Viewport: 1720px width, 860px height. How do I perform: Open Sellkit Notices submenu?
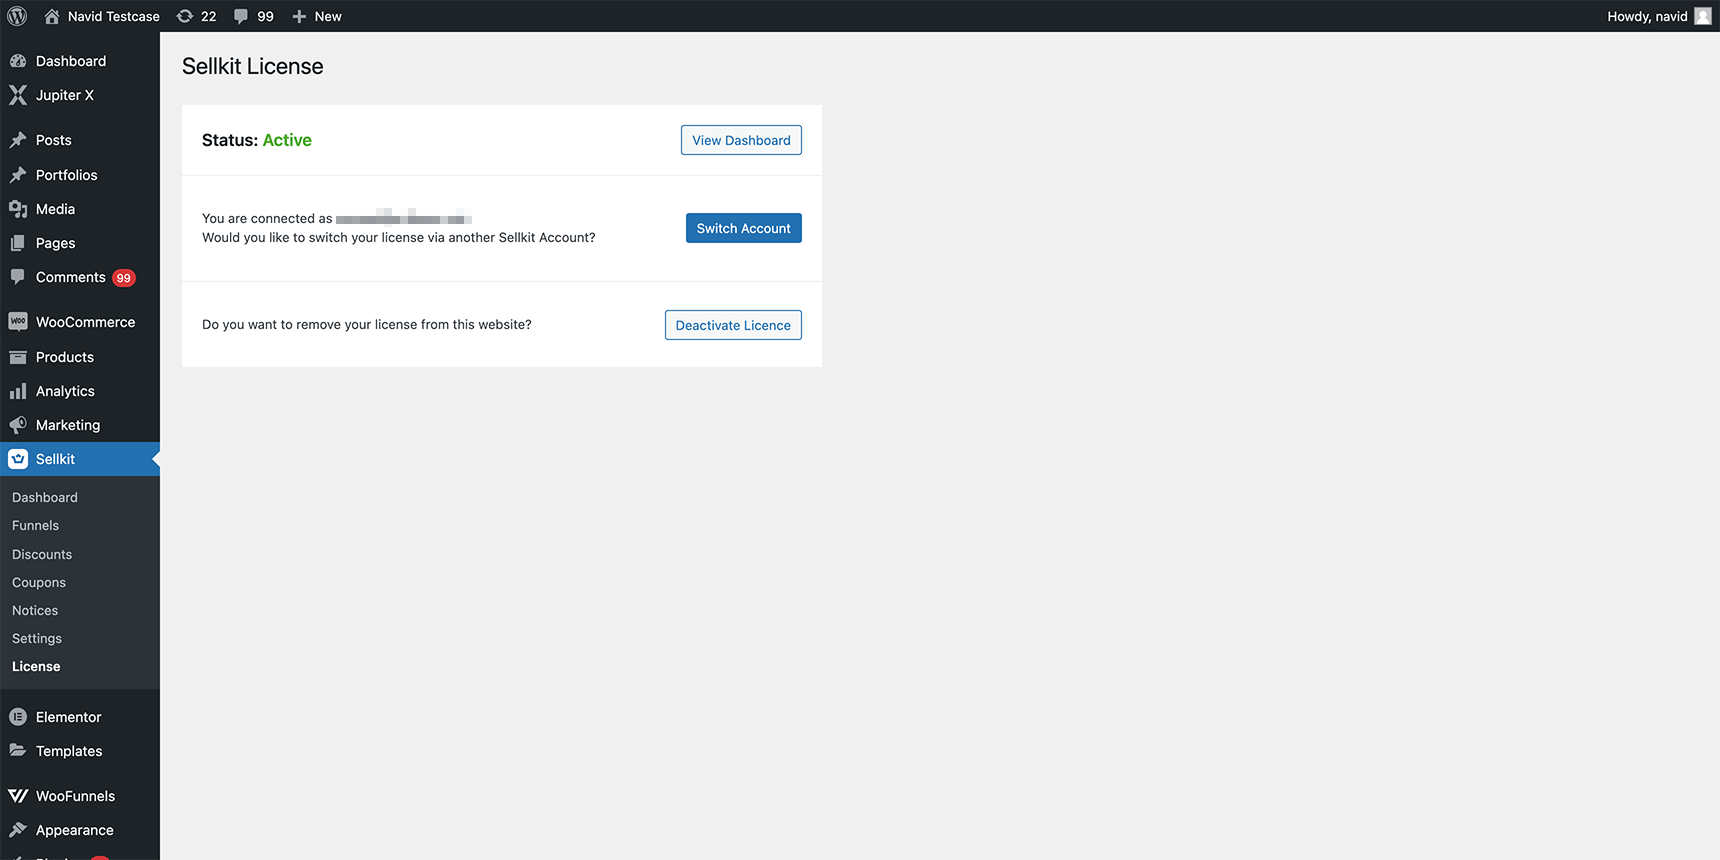click(35, 610)
